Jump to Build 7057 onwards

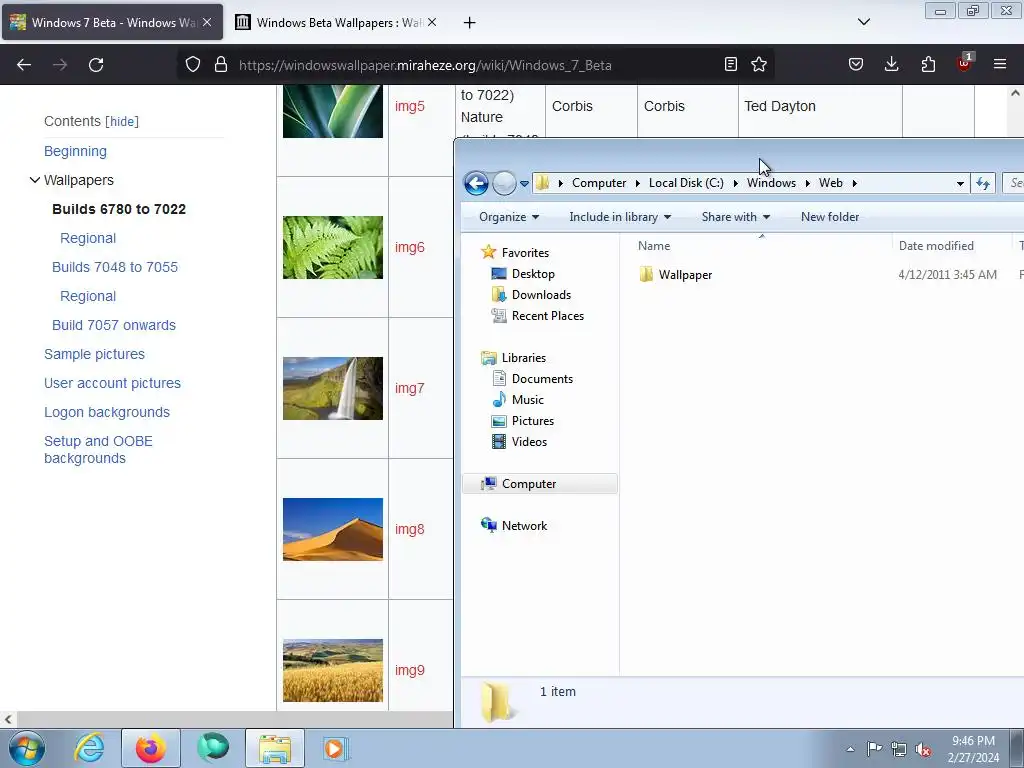[x=114, y=325]
